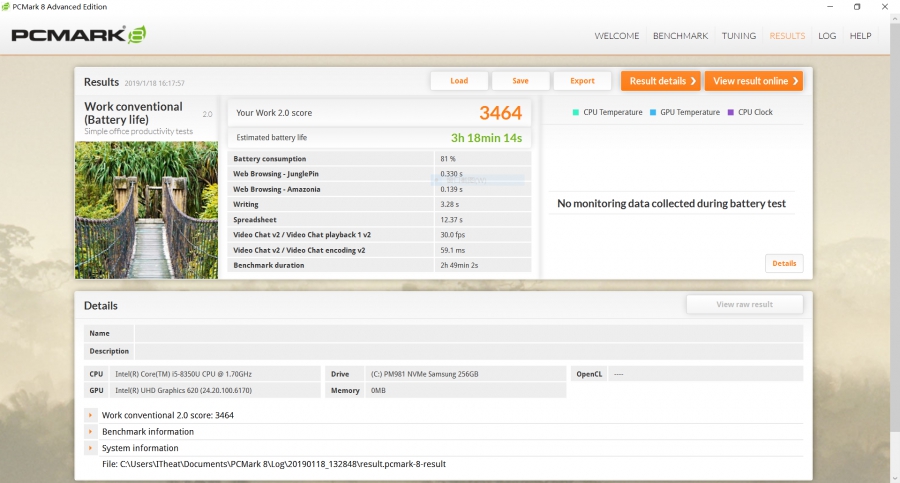Screen dimensions: 900x483
Task: Click the Web Browsing - Amazonia row
Action: coord(379,189)
